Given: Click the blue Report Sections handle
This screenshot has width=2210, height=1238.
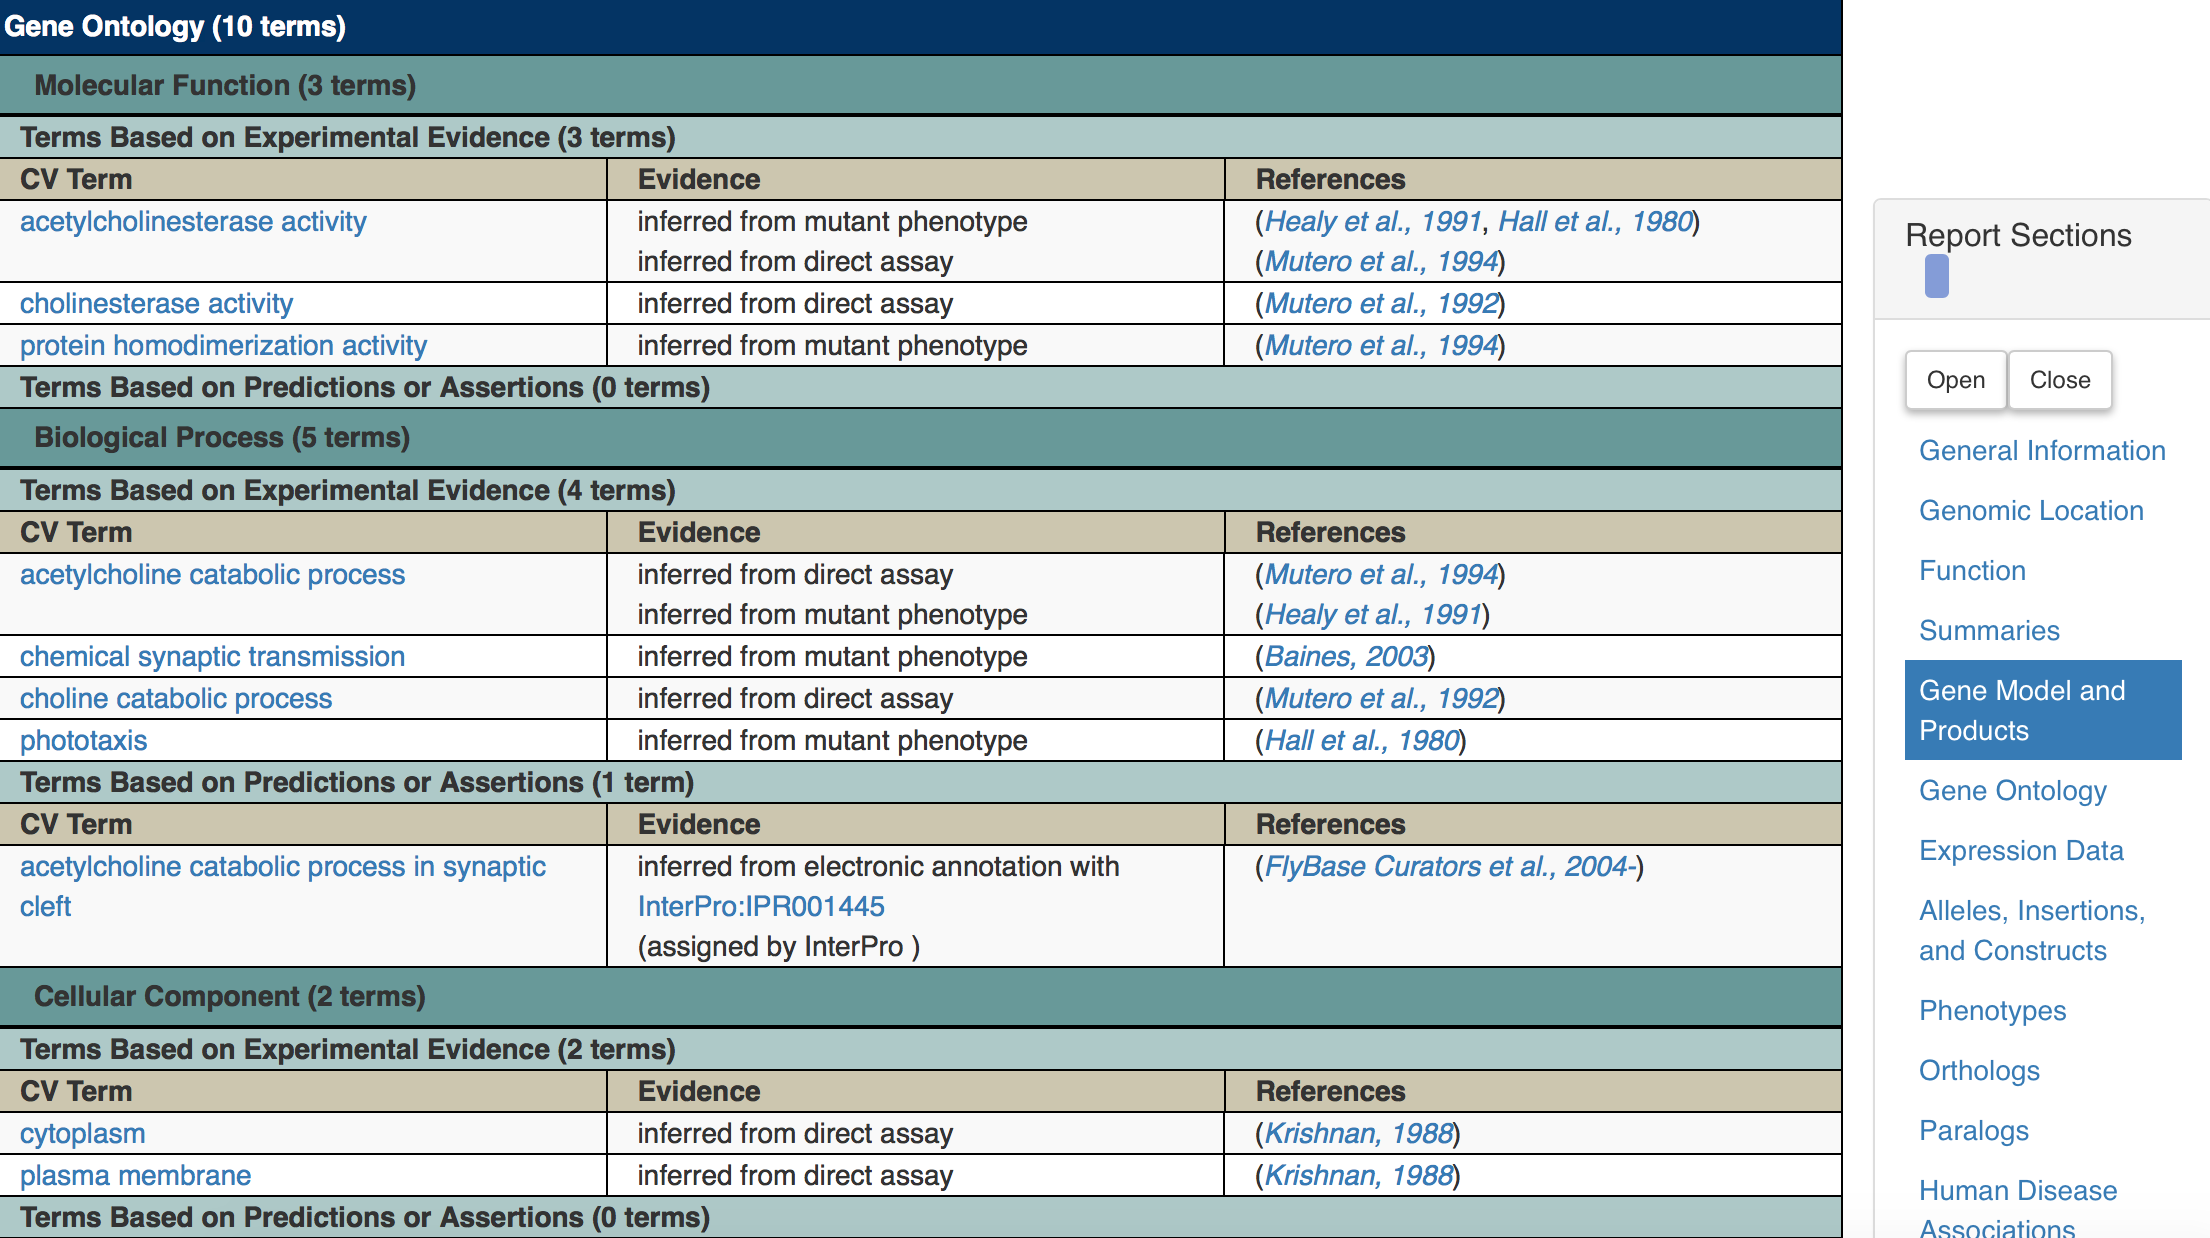Looking at the screenshot, I should [x=1936, y=276].
